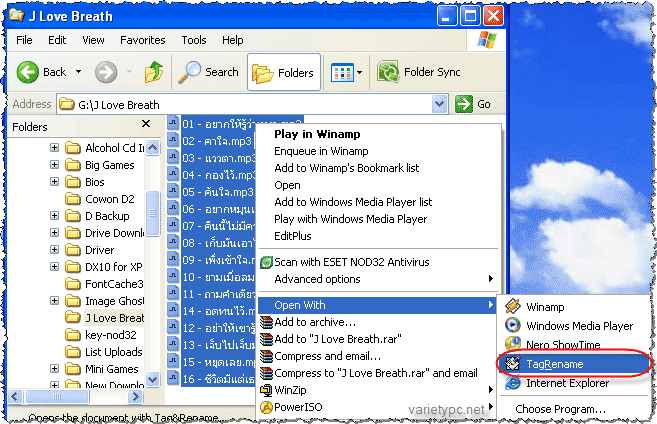The width and height of the screenshot is (657, 424).
Task: Open the Tools menu
Action: click(194, 40)
